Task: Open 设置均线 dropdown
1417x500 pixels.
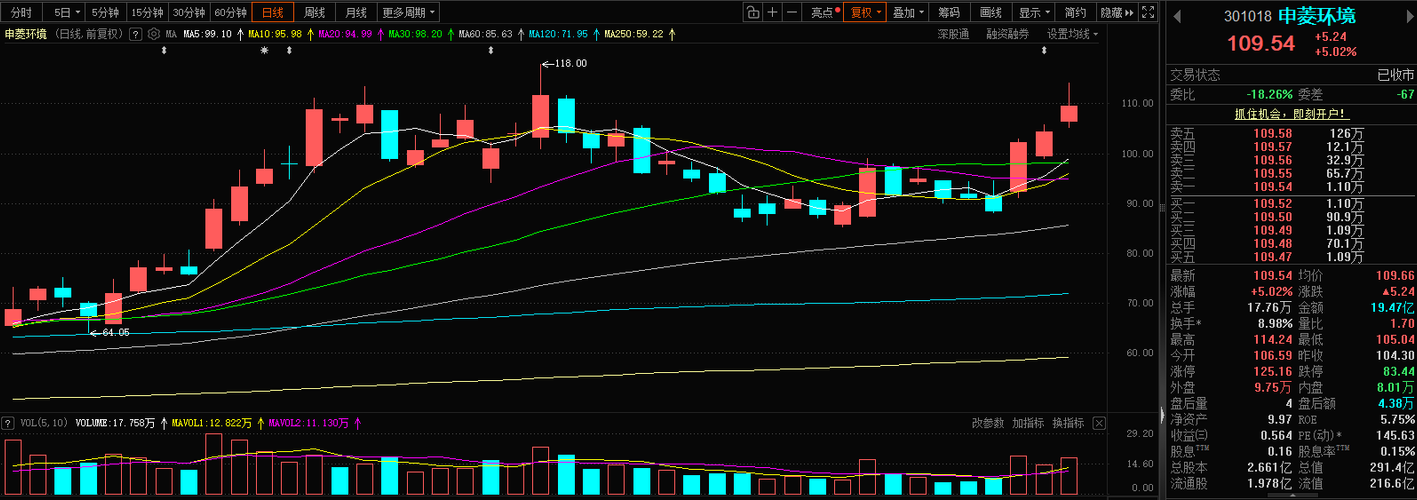Action: (x=1072, y=34)
